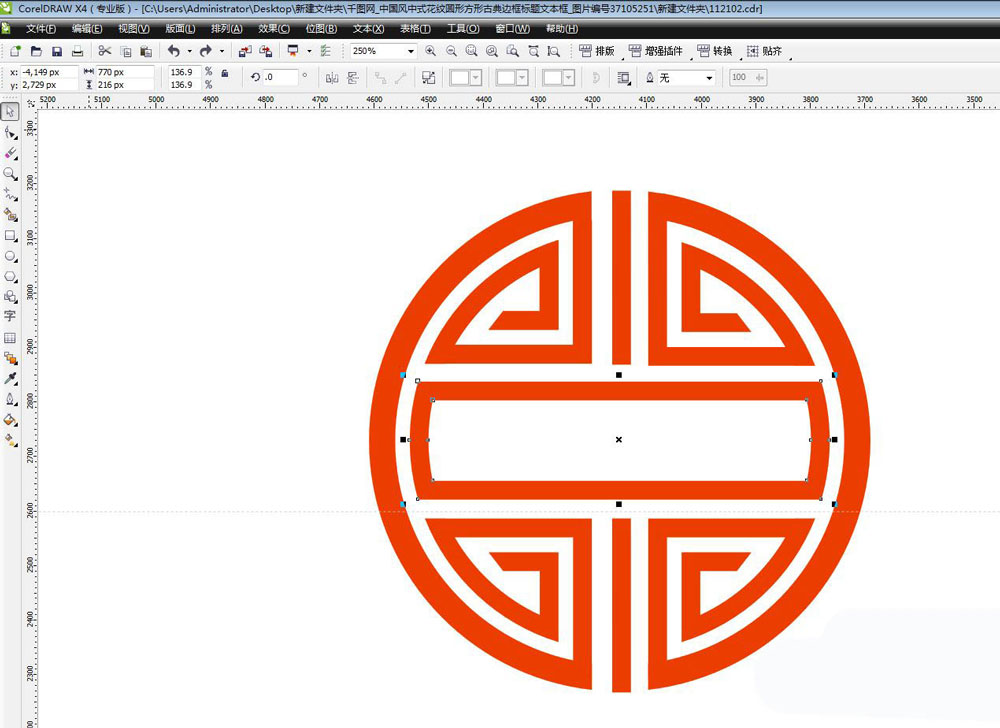This screenshot has width=1000, height=728.
Task: Expand the outline width dropdown showing 无
Action: [709, 77]
